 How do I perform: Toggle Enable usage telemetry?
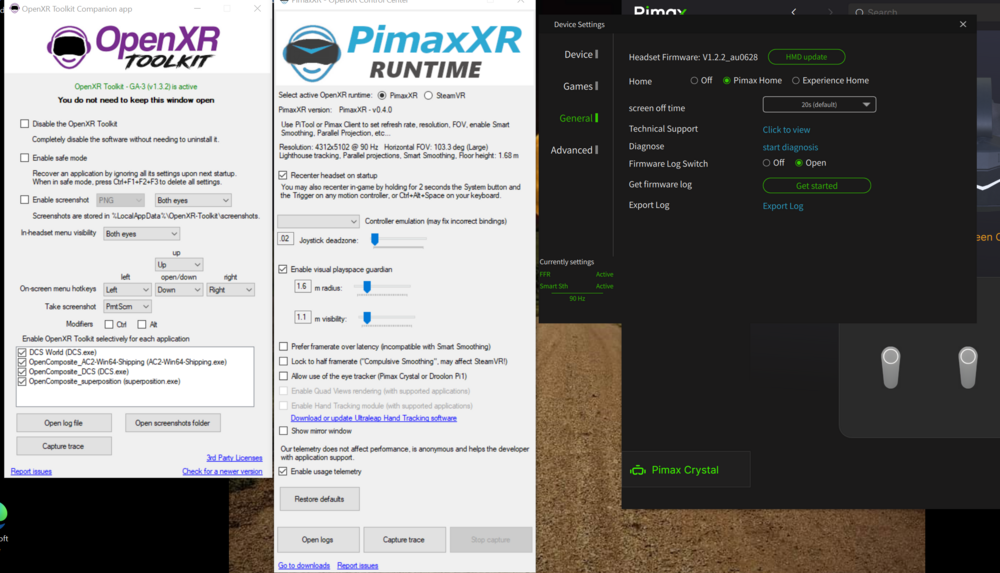click(283, 472)
